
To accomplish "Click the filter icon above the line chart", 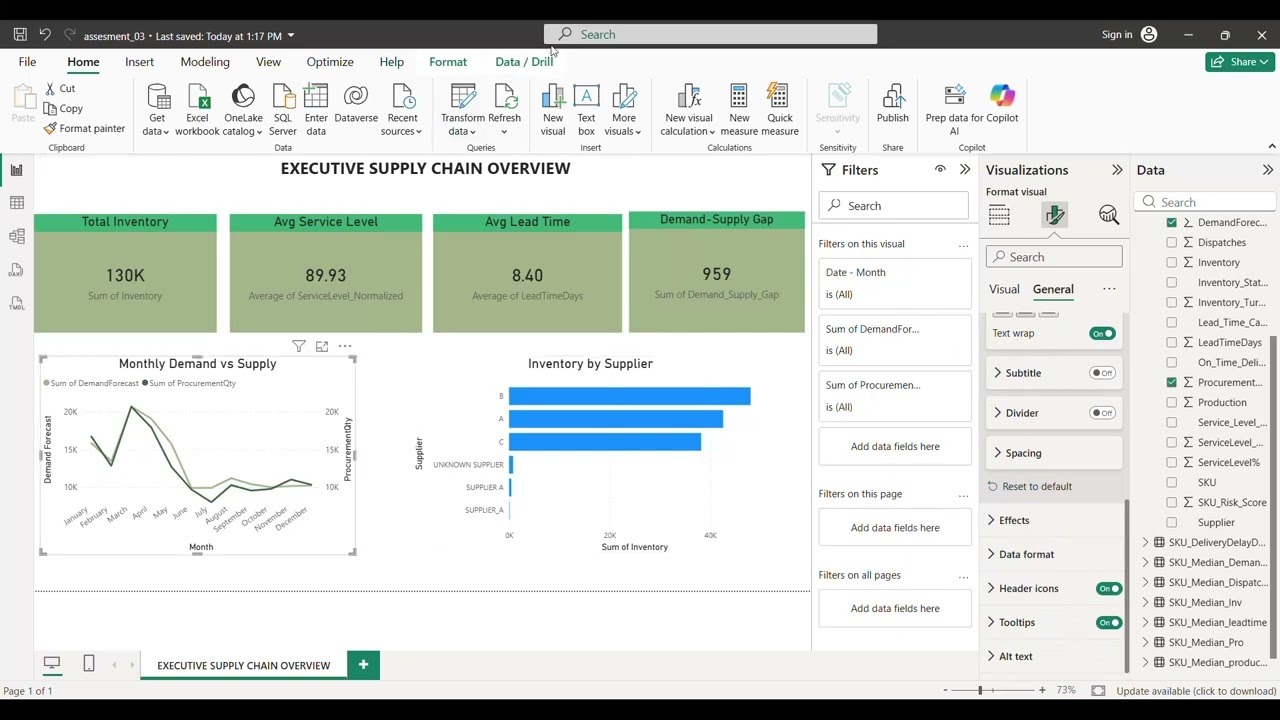I will (299, 346).
